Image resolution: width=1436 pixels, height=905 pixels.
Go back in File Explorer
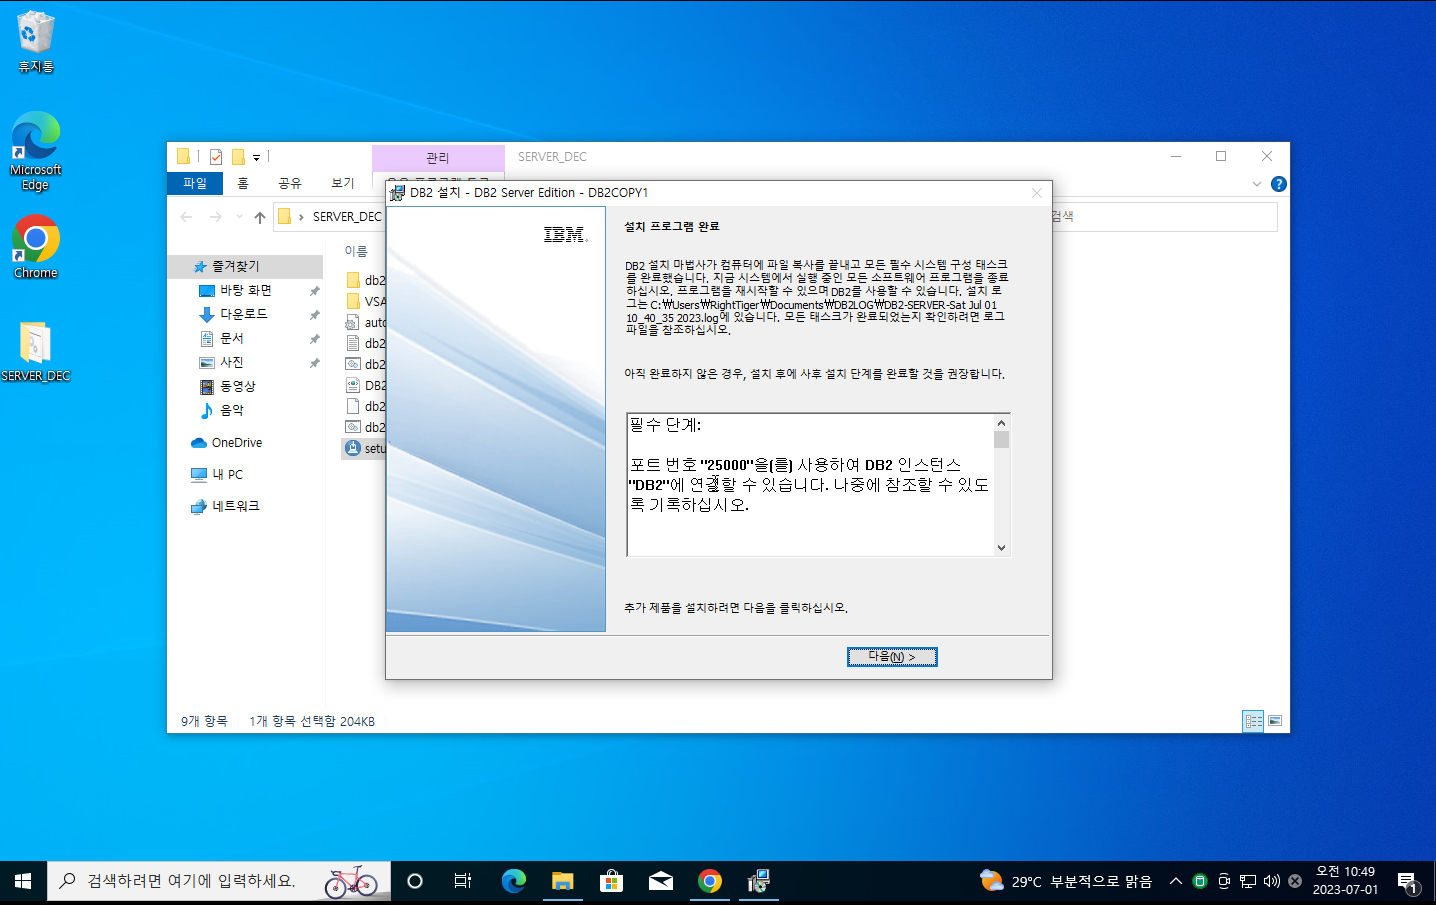click(186, 217)
